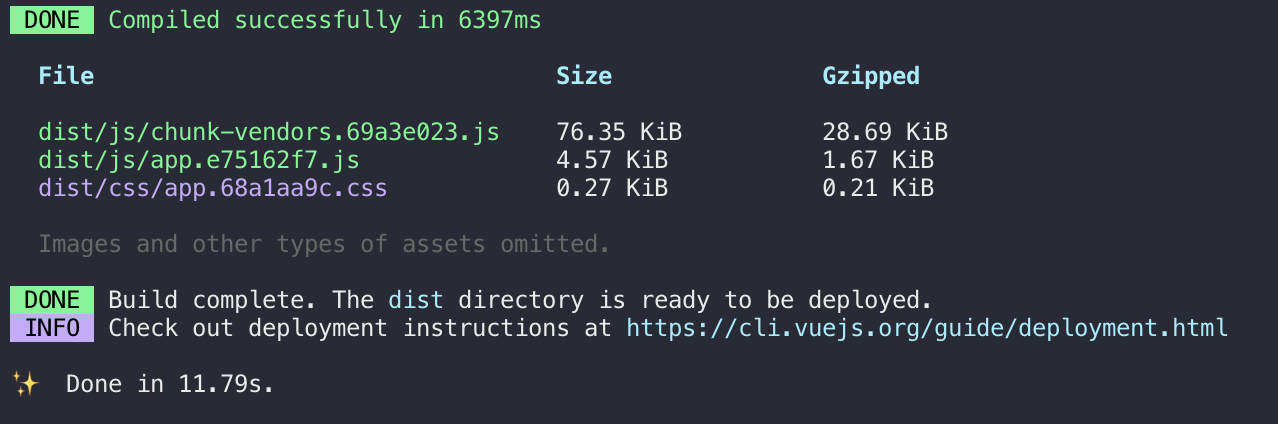
Task: Click the 28.69 KiB gzipped value
Action: point(885,132)
